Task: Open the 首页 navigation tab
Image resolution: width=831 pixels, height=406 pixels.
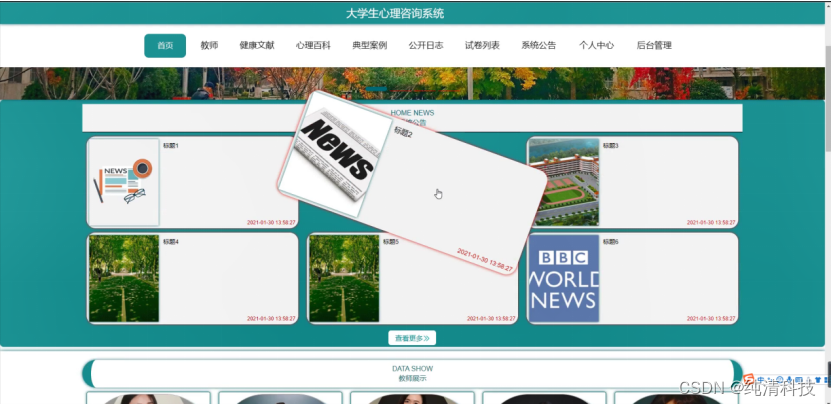Action: tap(165, 46)
